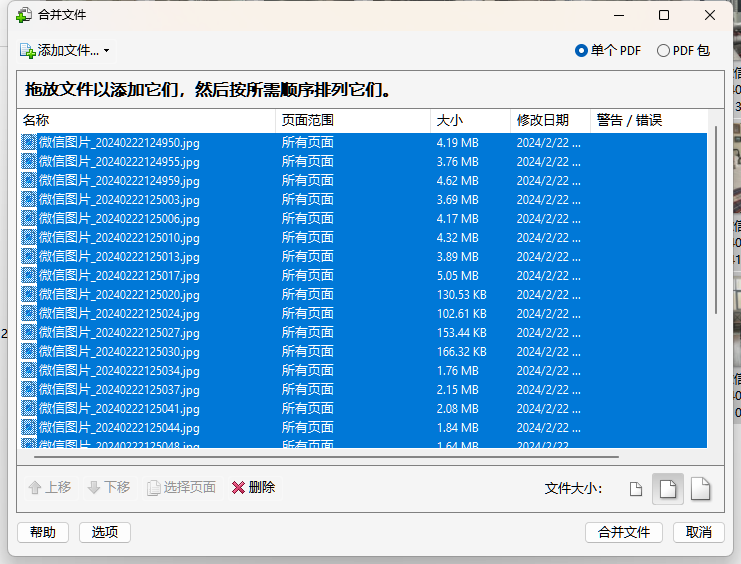The image size is (741, 564).
Task: Click the 4.62 MB size cell
Action: (457, 181)
